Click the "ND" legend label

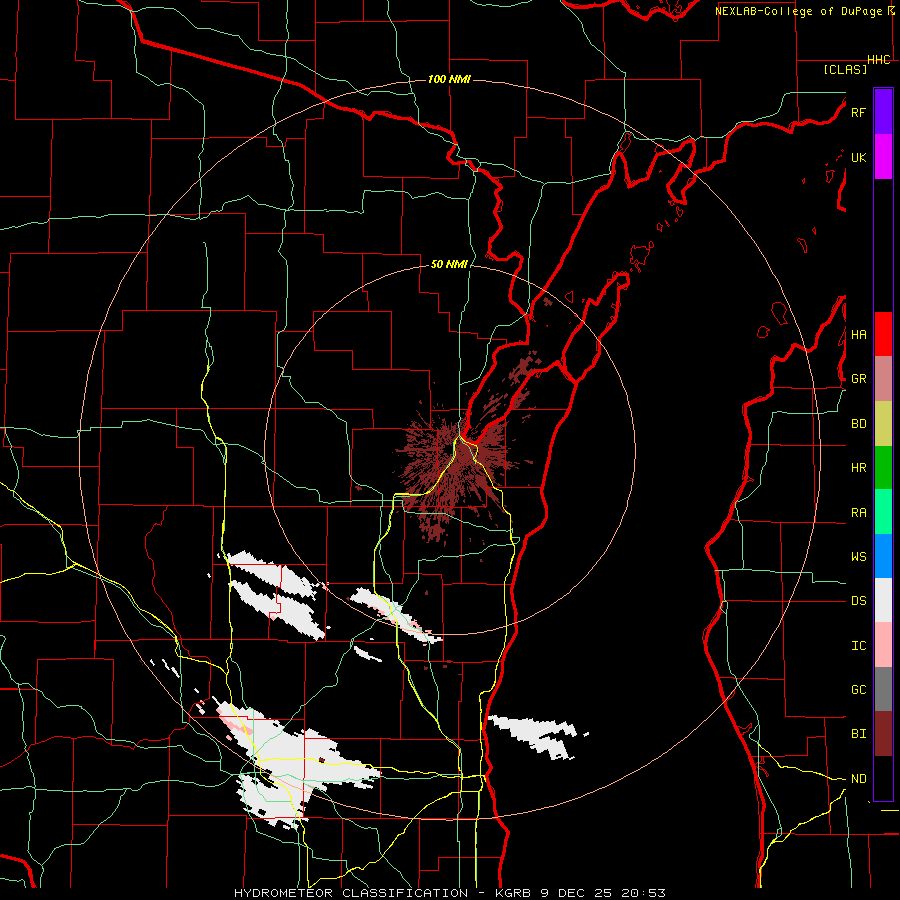pyautogui.click(x=858, y=779)
